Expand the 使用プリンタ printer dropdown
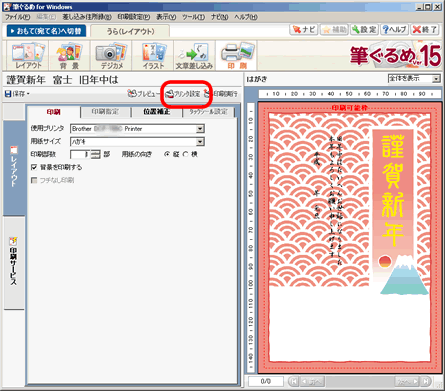The width and height of the screenshot is (445, 391). pyautogui.click(x=200, y=129)
